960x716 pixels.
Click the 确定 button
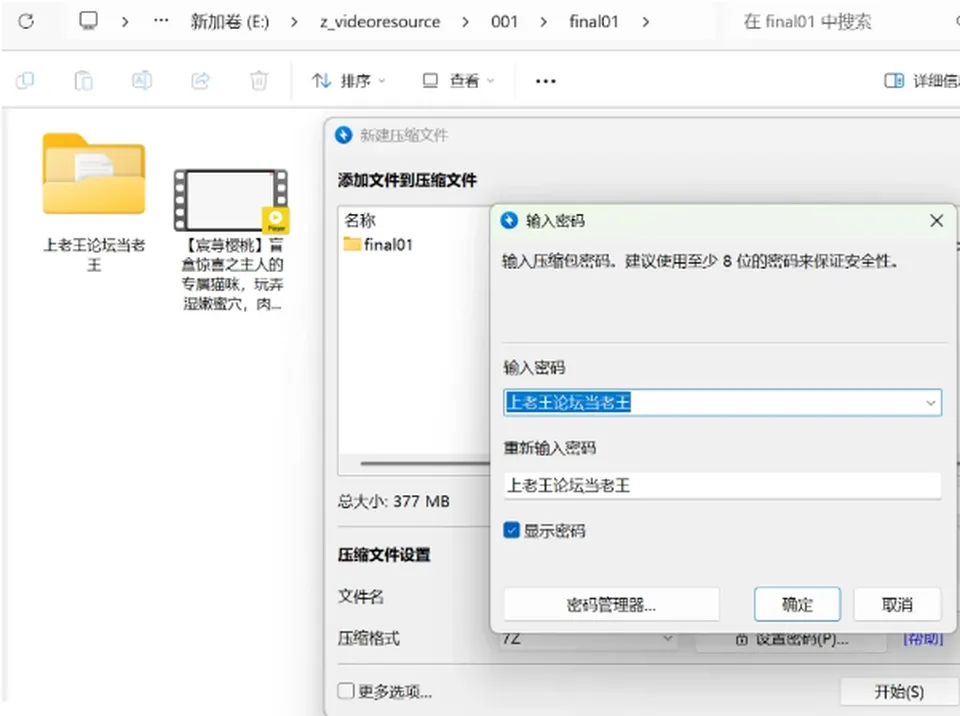click(x=797, y=605)
